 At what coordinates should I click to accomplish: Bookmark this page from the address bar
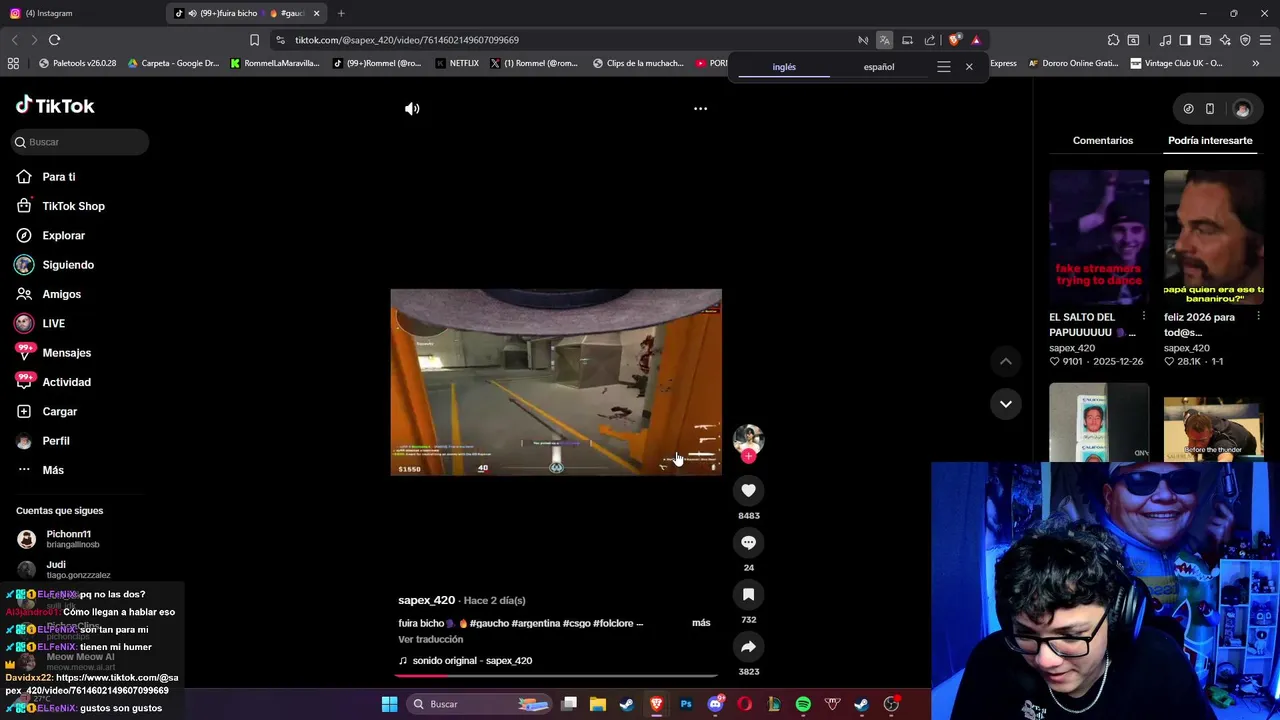[254, 40]
